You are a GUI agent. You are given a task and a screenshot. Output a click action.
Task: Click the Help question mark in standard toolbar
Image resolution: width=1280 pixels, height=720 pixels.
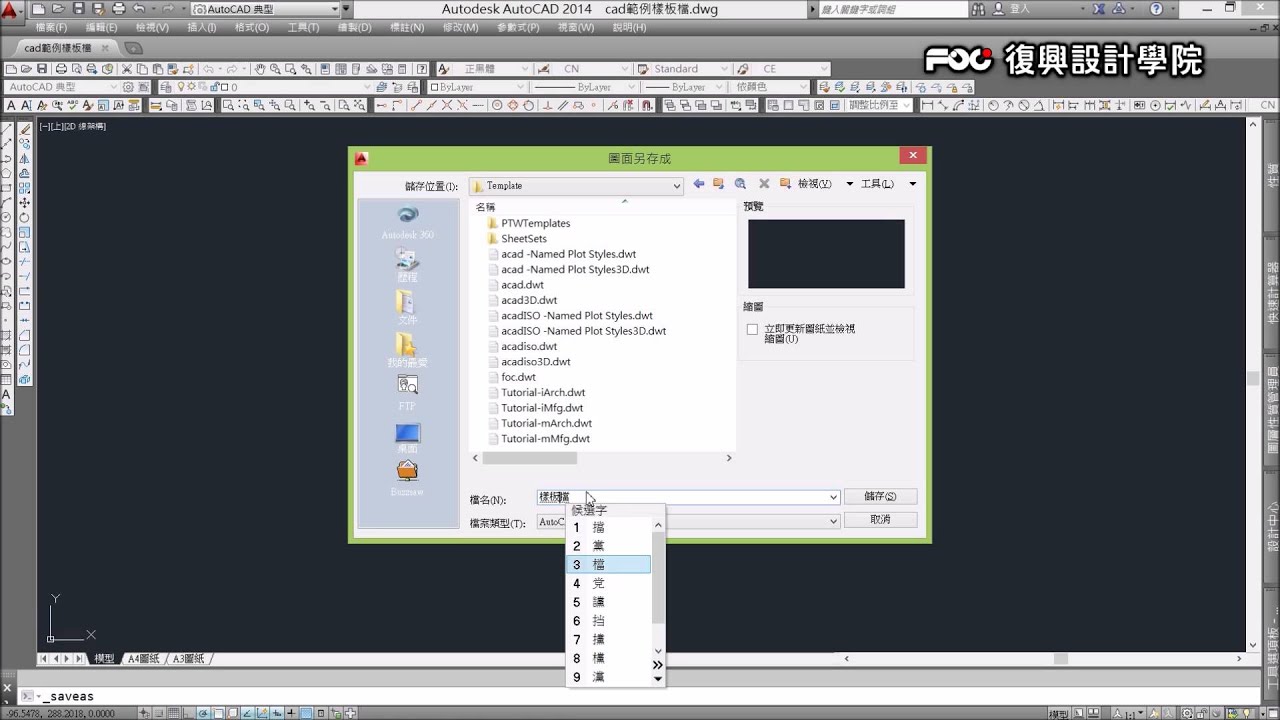[421, 69]
